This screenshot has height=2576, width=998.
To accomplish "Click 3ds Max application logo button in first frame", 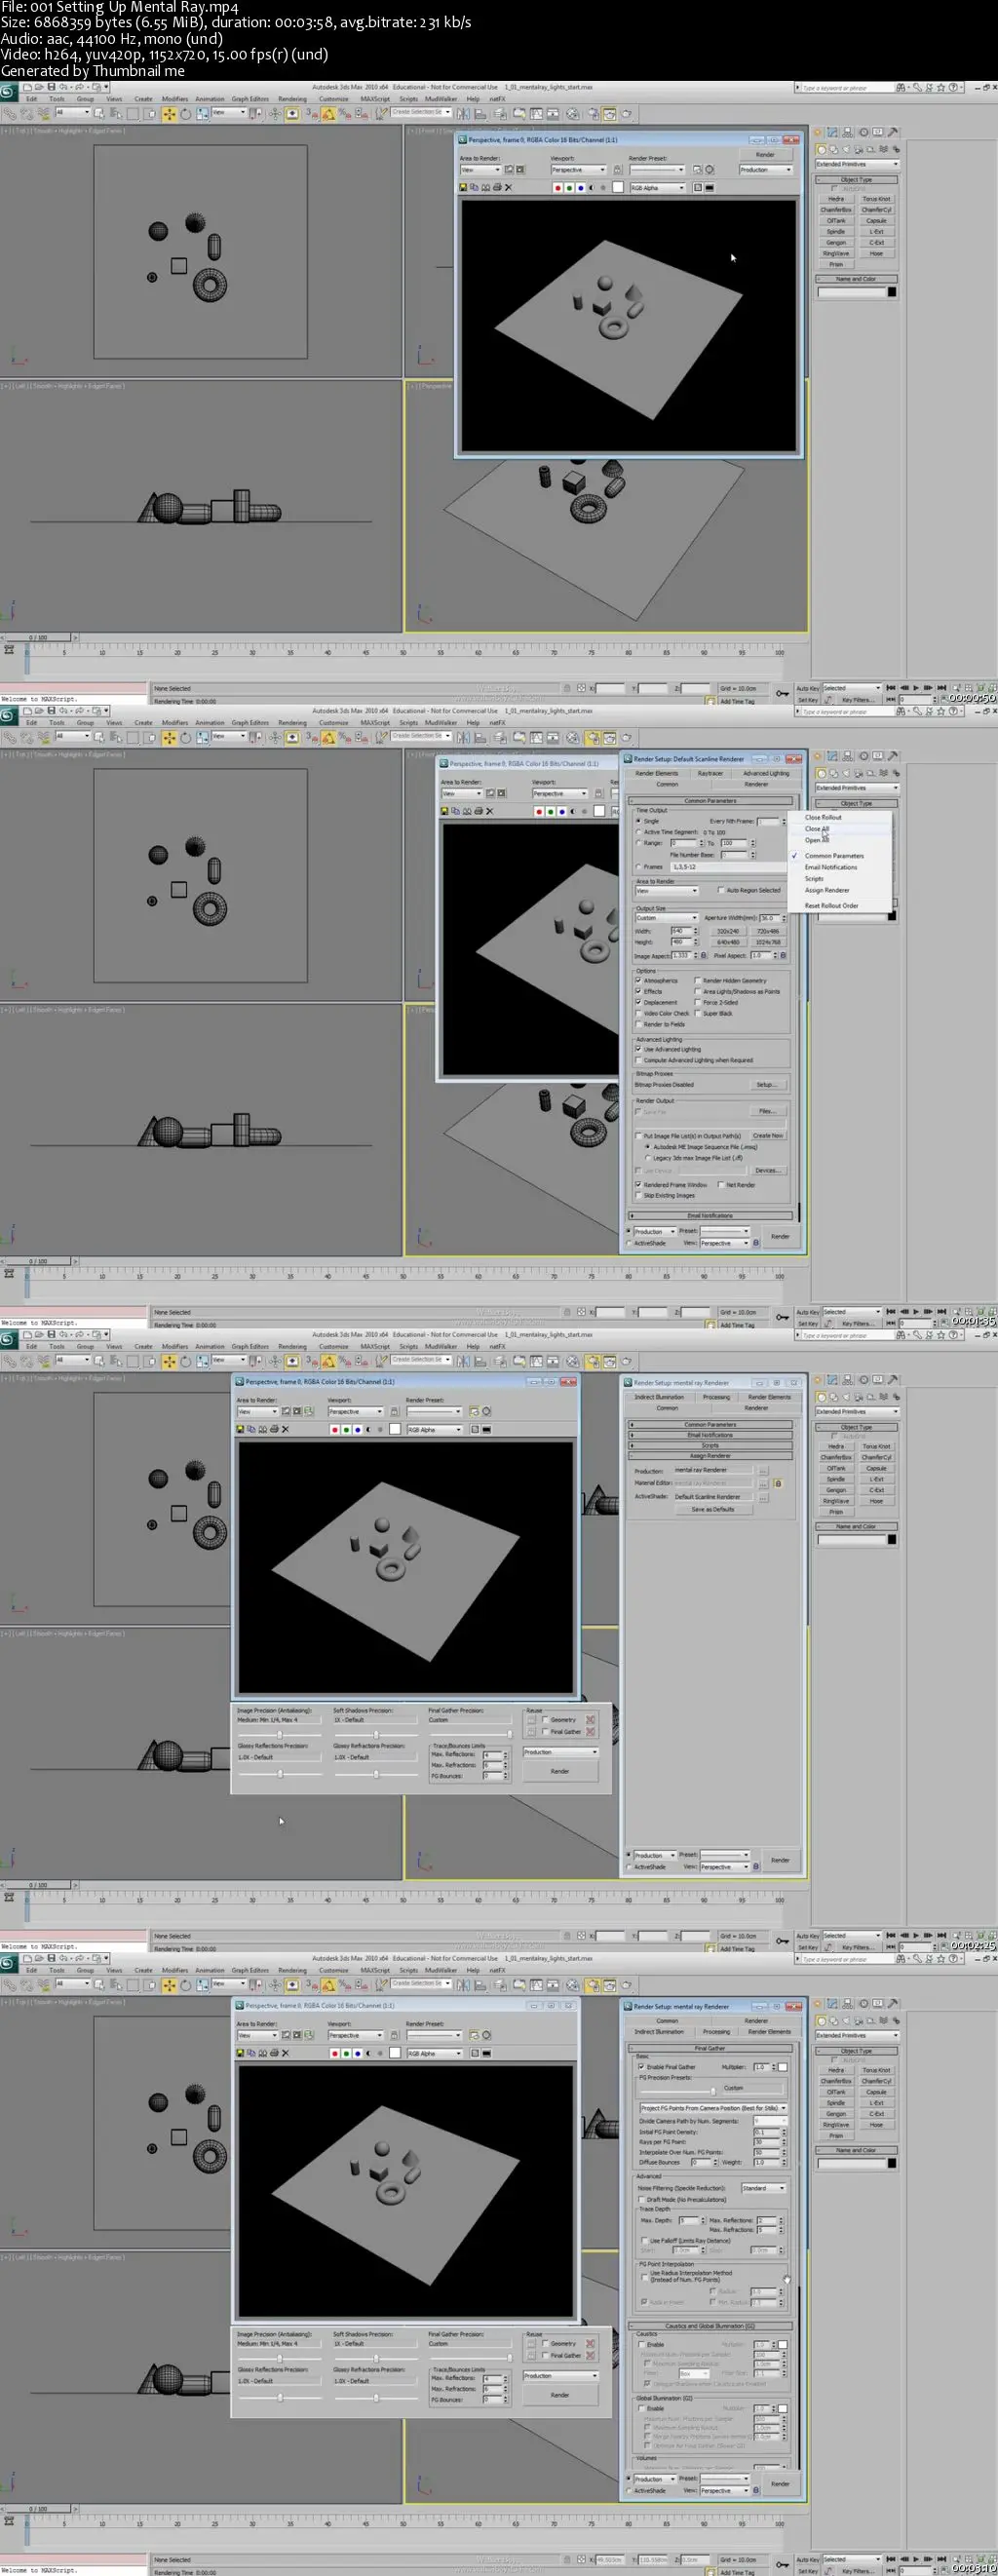I will click(8, 92).
